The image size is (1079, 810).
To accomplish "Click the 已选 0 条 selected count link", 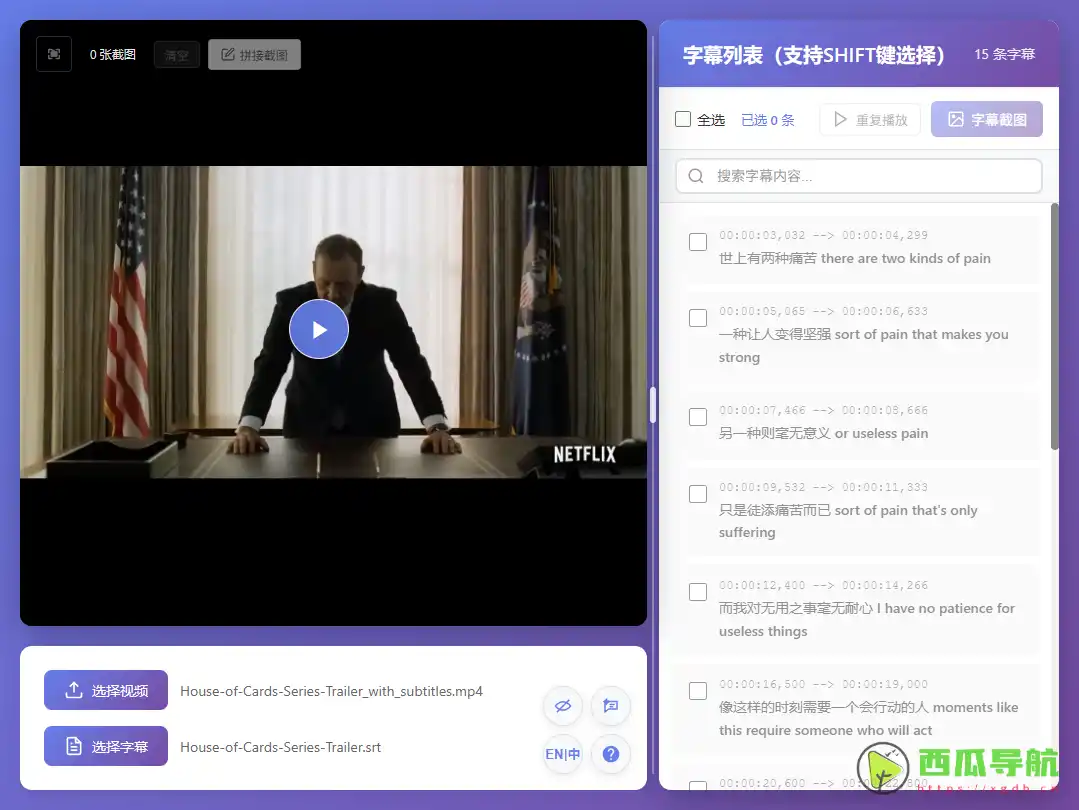I will pyautogui.click(x=767, y=119).
